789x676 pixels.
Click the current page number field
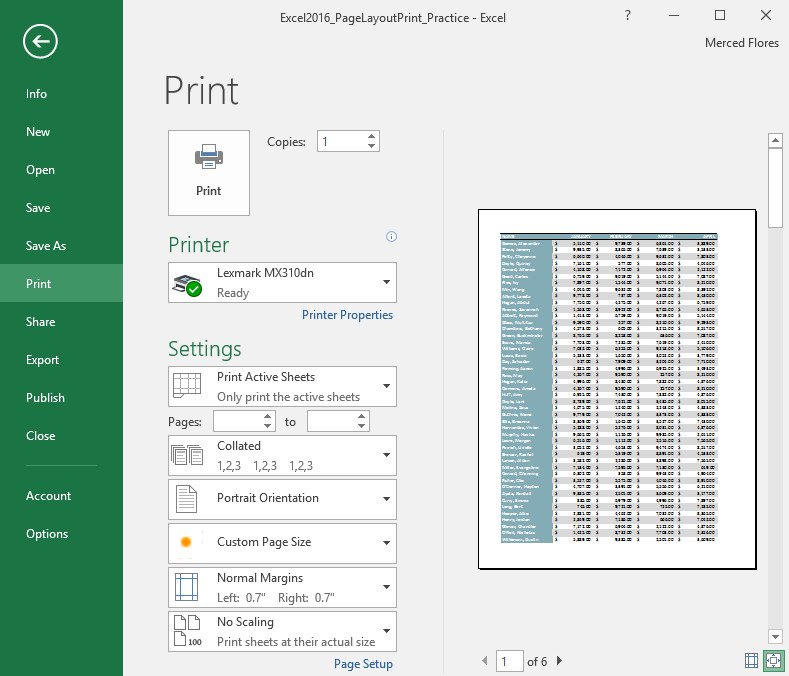[510, 661]
